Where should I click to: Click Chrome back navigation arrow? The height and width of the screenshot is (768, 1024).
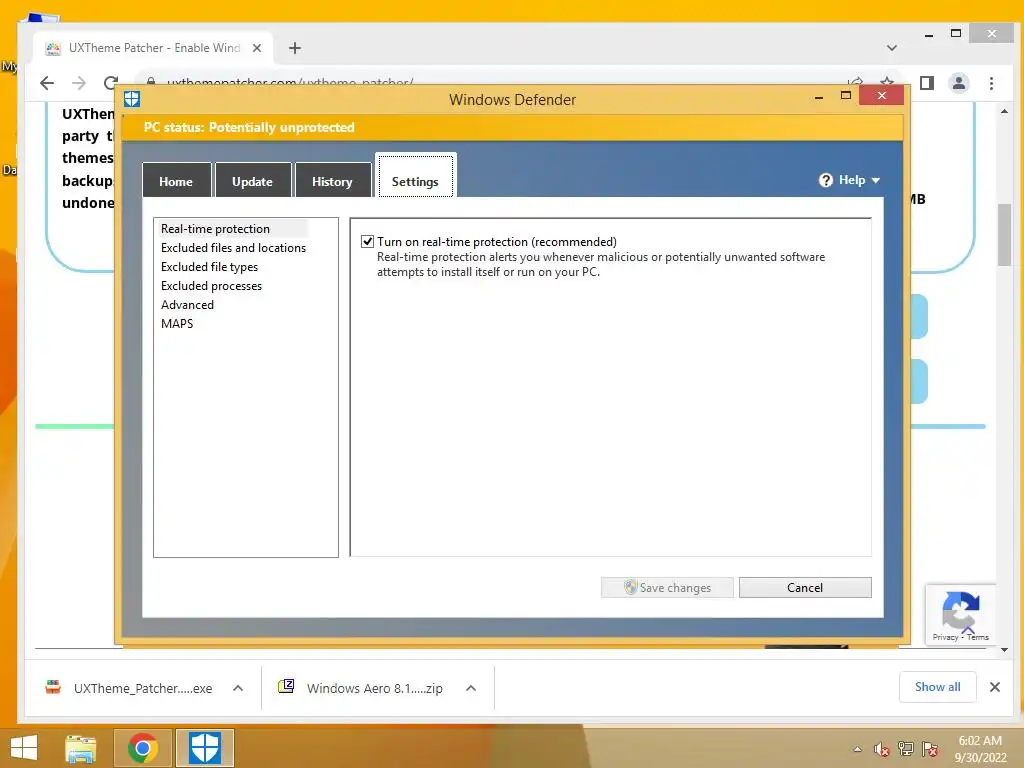[47, 83]
